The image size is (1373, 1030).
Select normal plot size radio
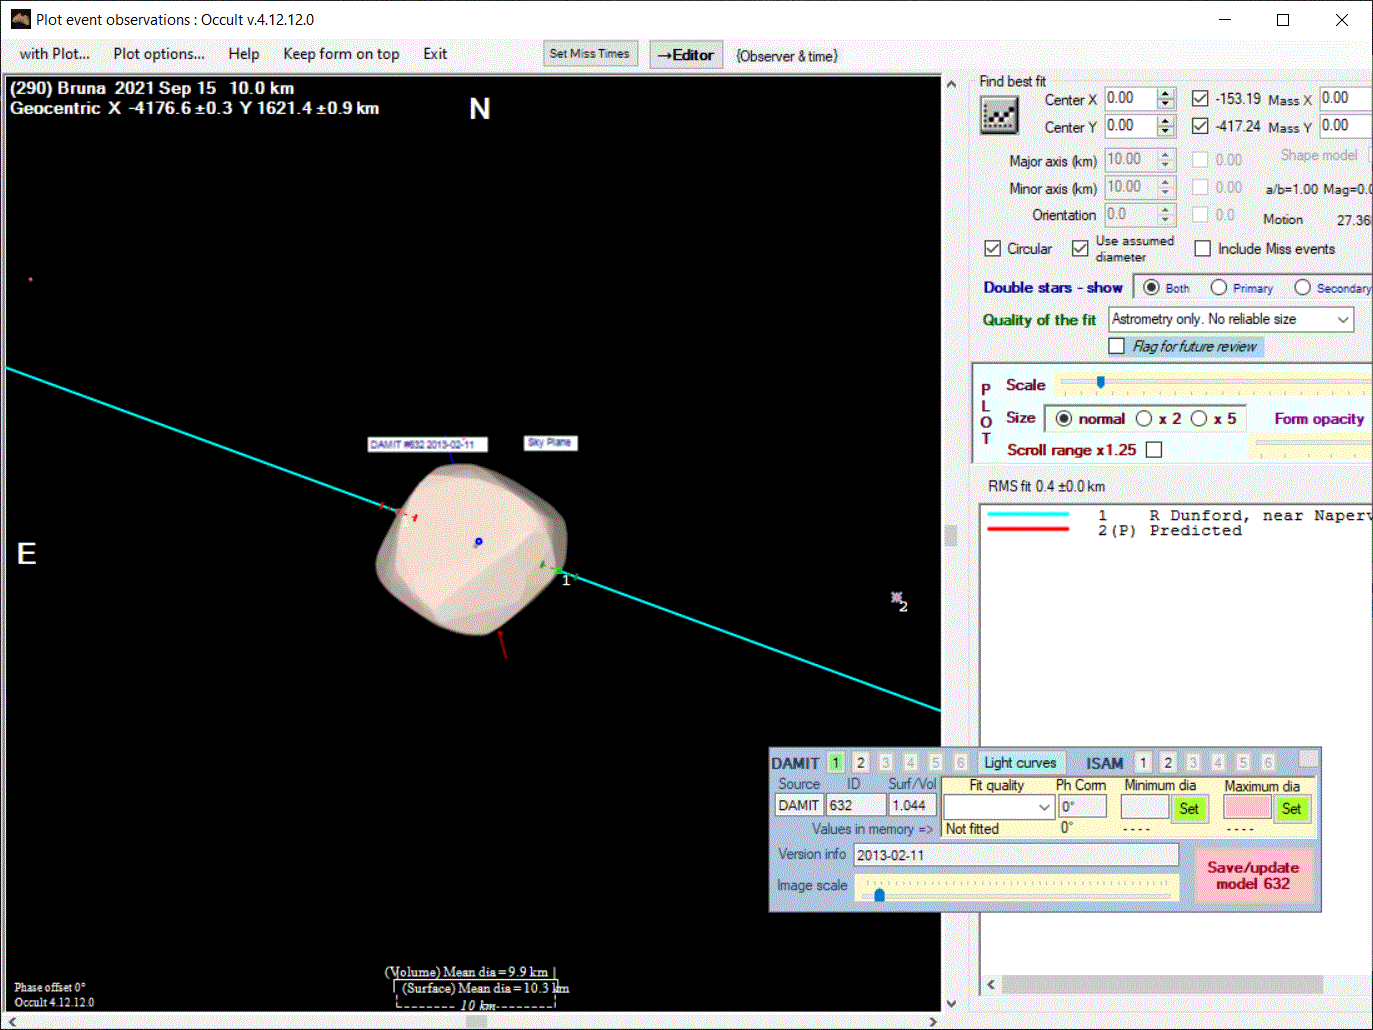click(1064, 418)
